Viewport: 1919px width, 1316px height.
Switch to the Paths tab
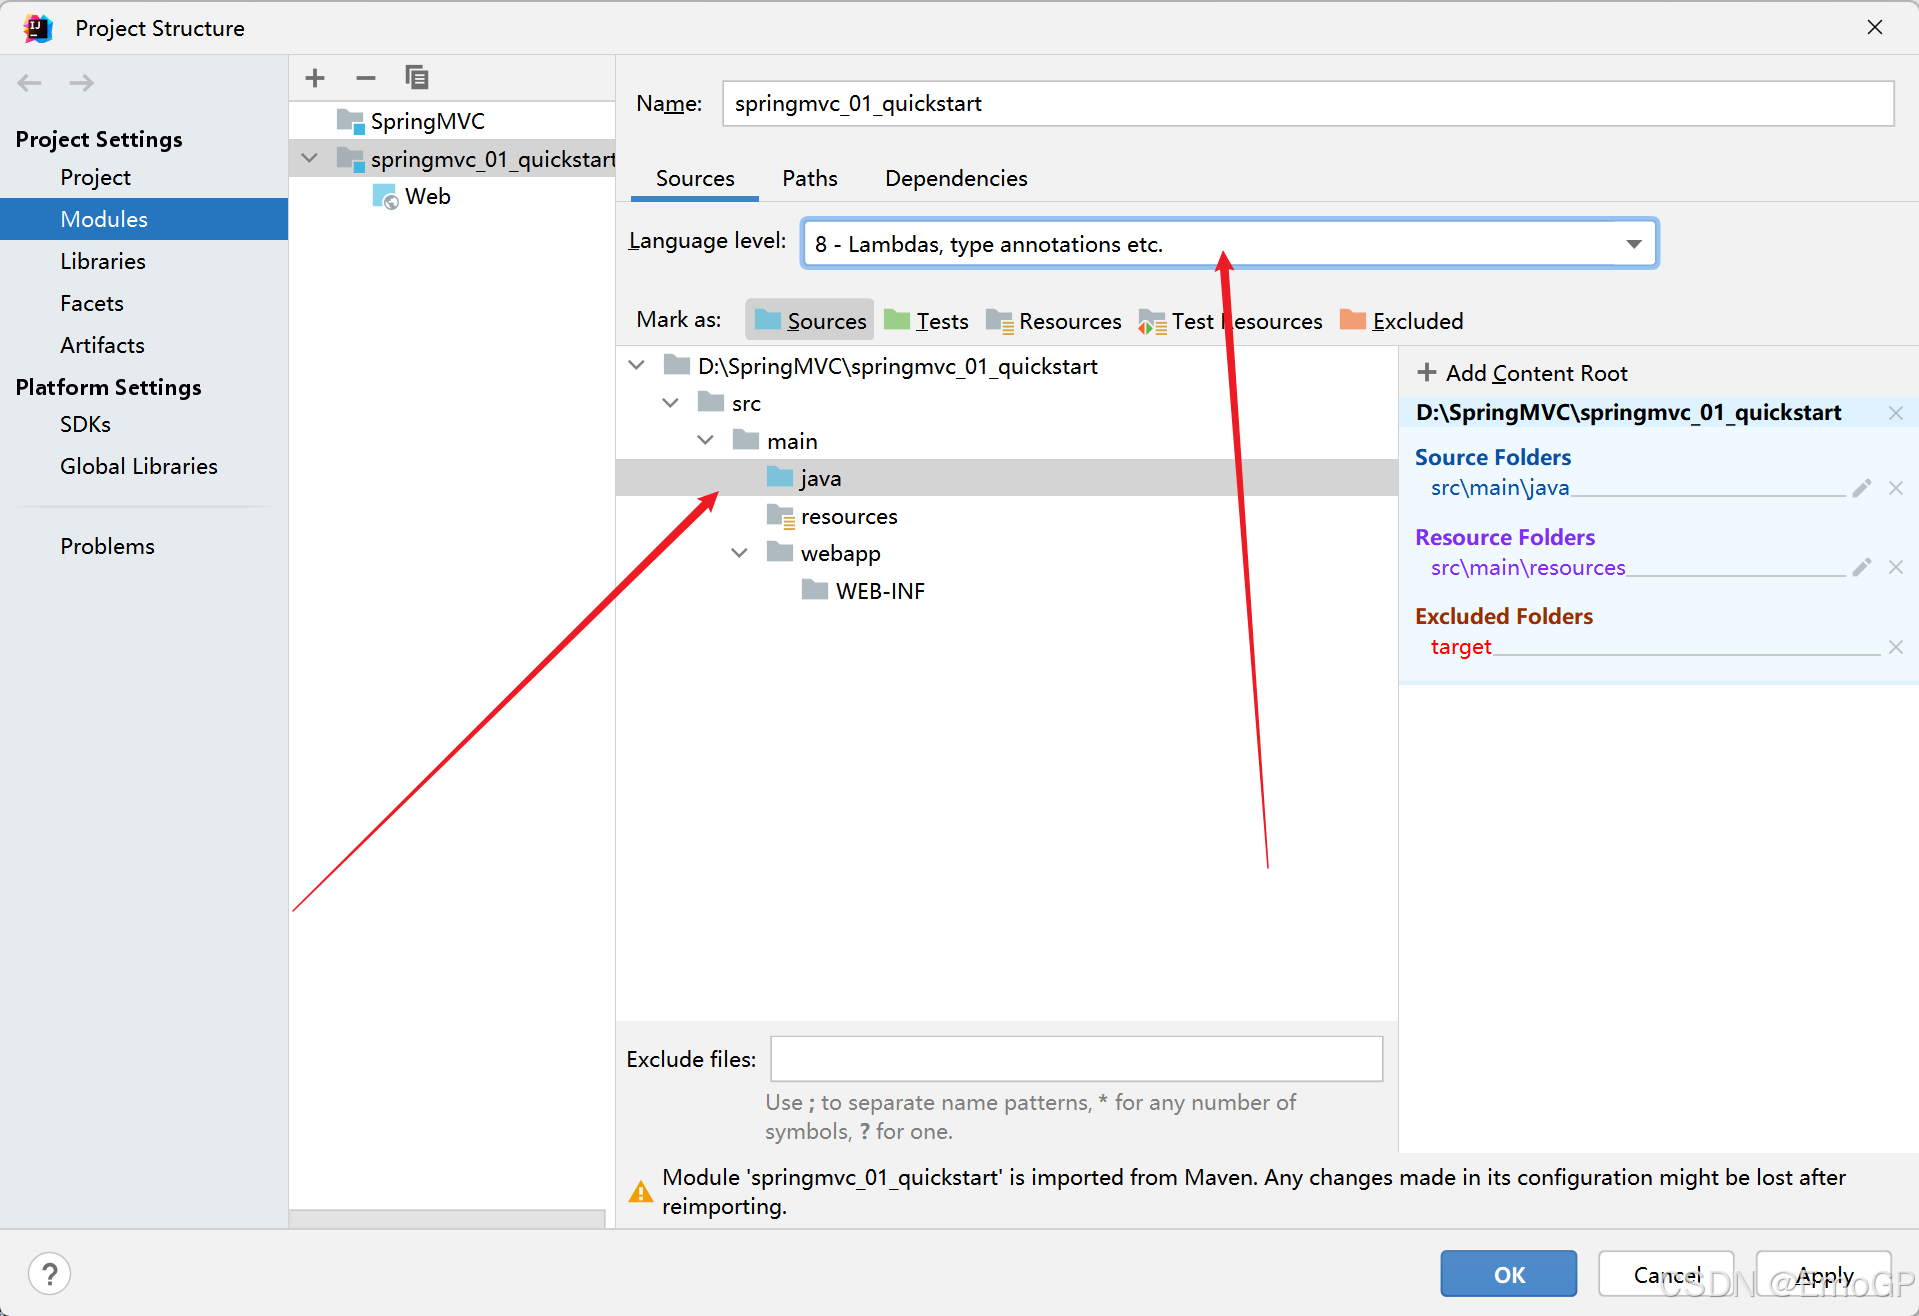click(810, 178)
